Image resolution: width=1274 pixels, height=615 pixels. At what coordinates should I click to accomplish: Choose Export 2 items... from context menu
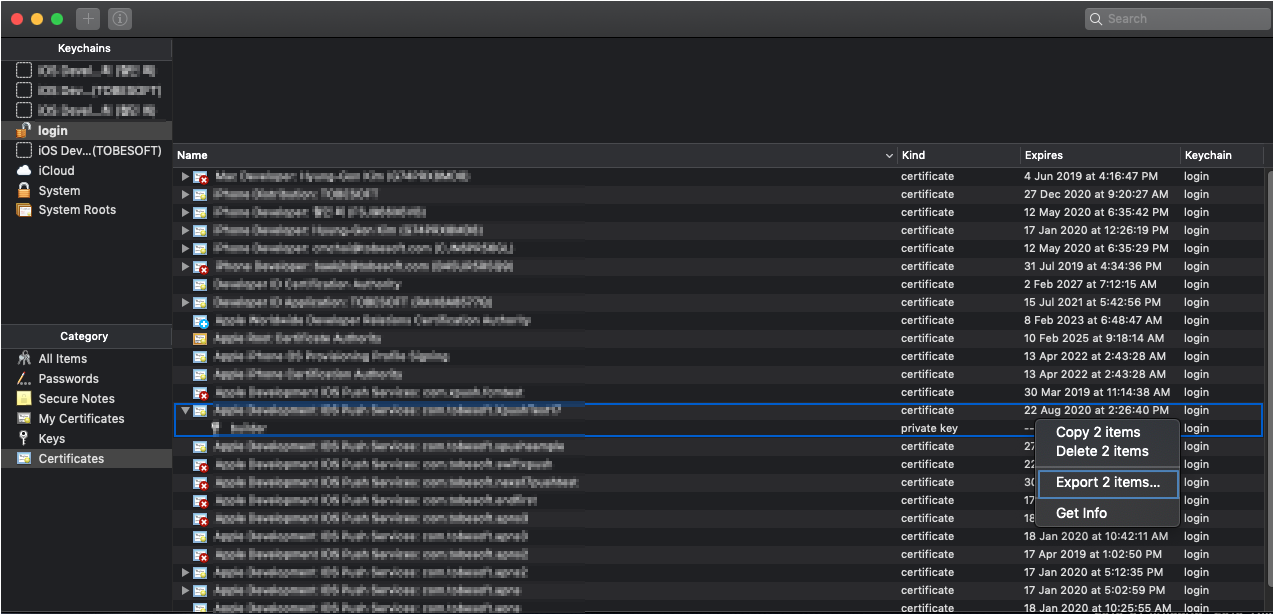(x=1108, y=482)
